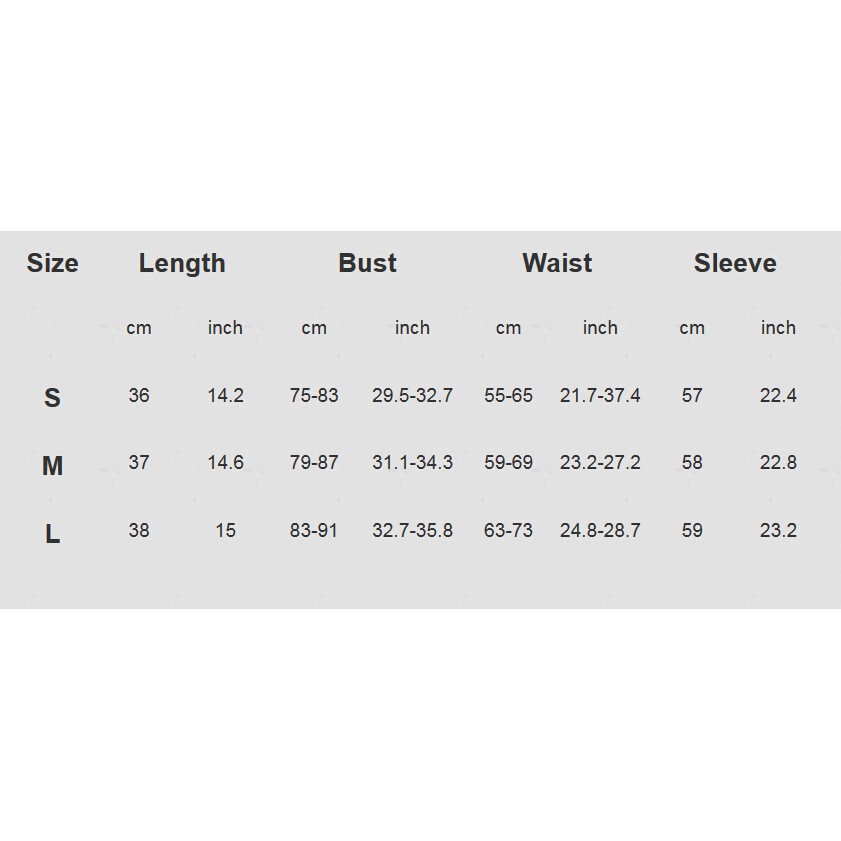Click the Length column header
Image resolution: width=841 pixels, height=841 pixels.
[x=182, y=264]
